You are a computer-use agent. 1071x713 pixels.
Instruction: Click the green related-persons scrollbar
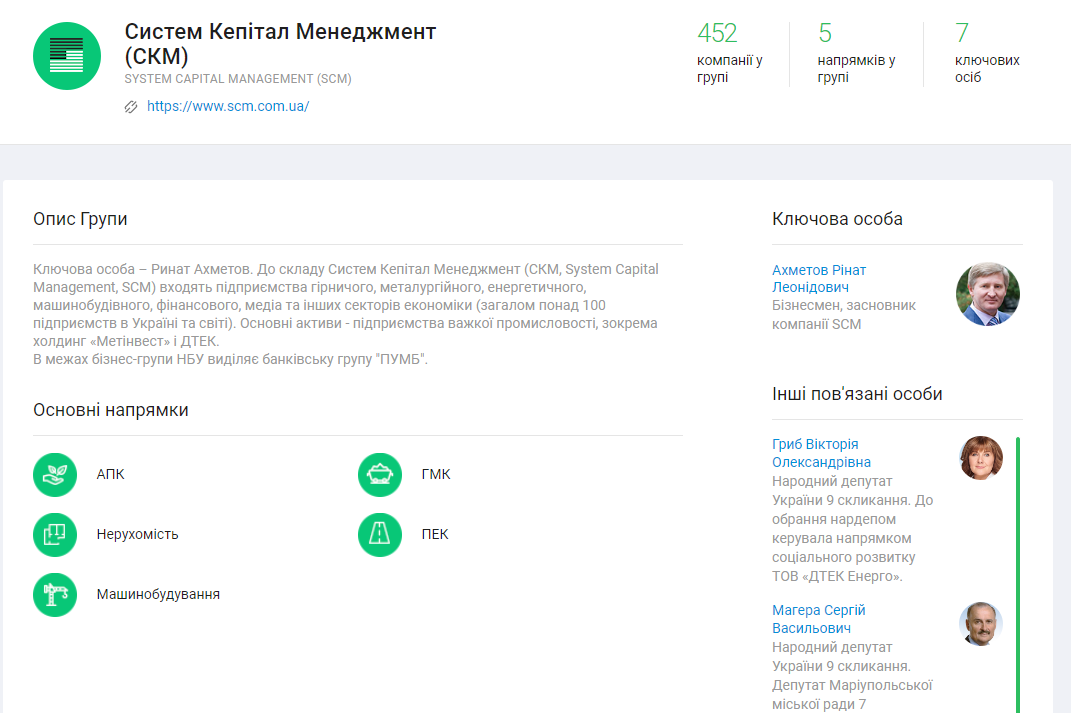[1018, 570]
